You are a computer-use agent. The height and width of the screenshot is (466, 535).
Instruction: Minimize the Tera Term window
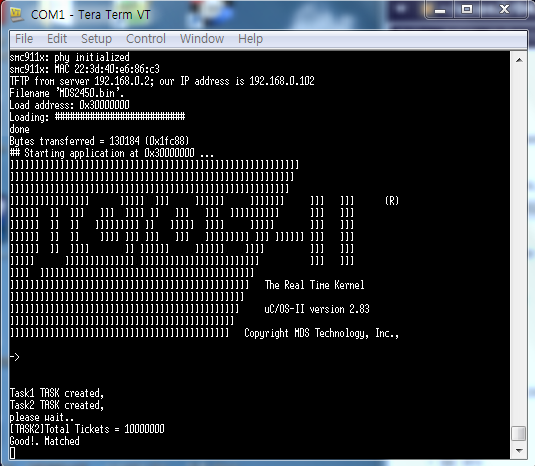pyautogui.click(x=440, y=10)
